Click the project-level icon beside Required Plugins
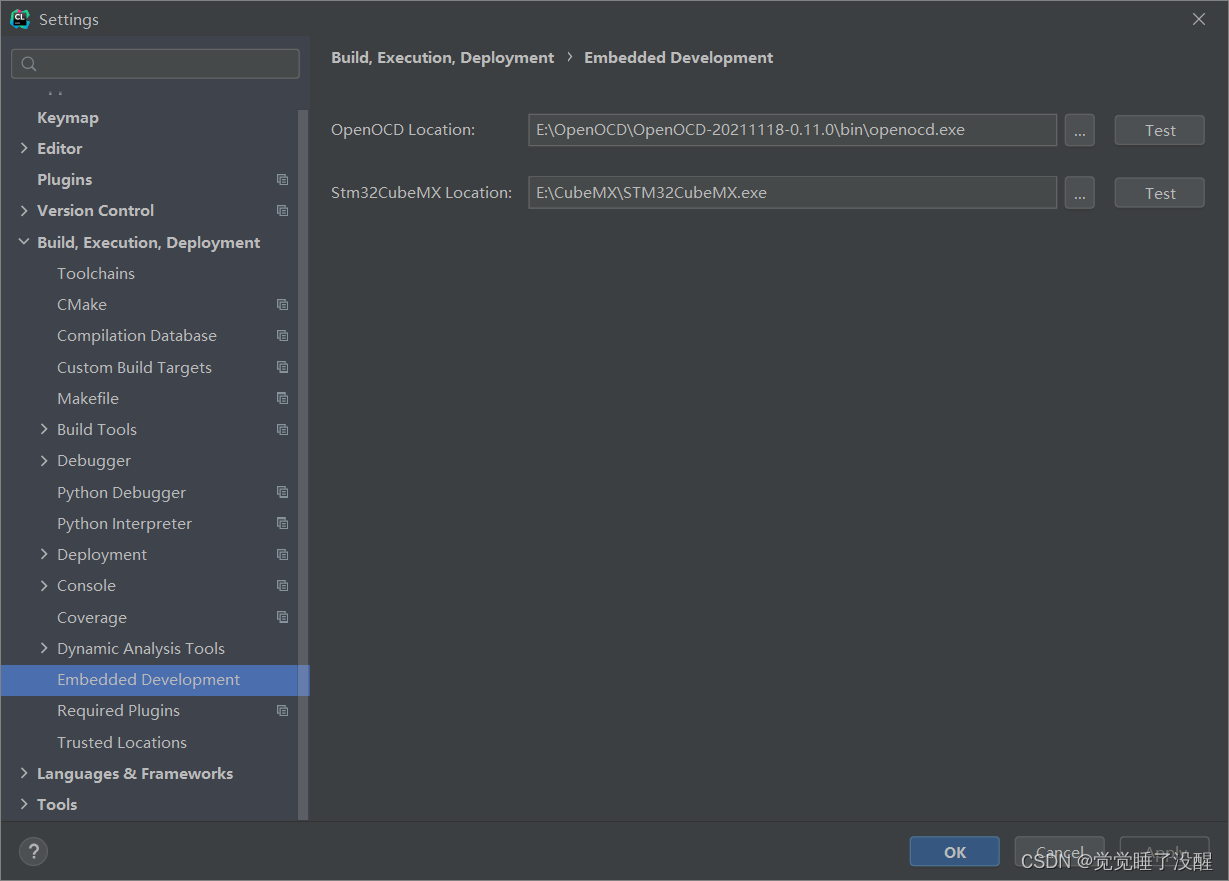Viewport: 1229px width, 881px height. pos(282,711)
